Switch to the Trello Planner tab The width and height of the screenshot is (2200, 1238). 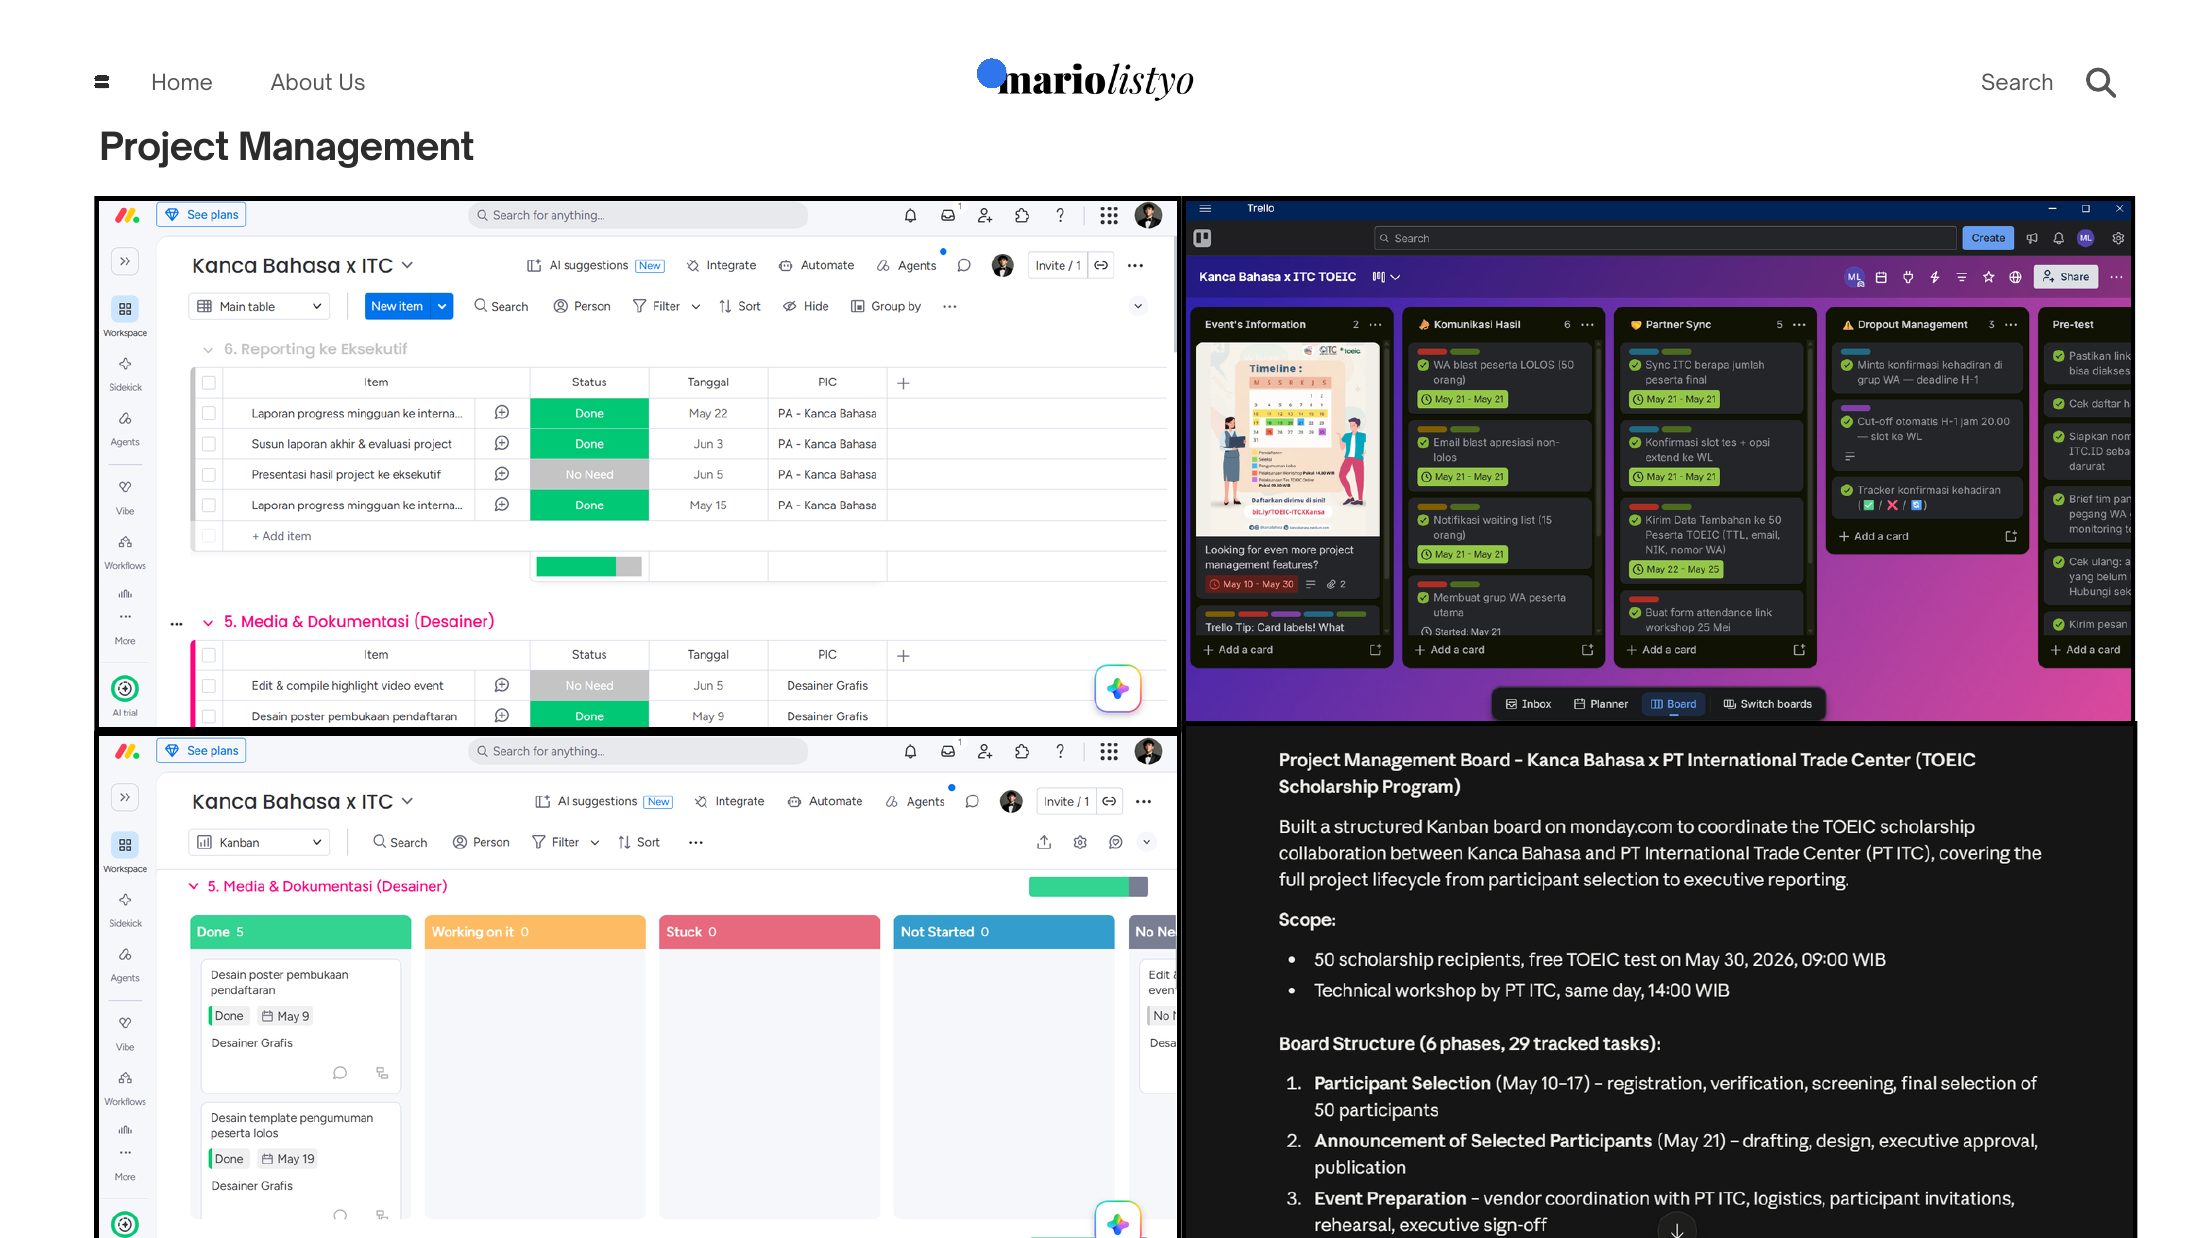click(1600, 704)
